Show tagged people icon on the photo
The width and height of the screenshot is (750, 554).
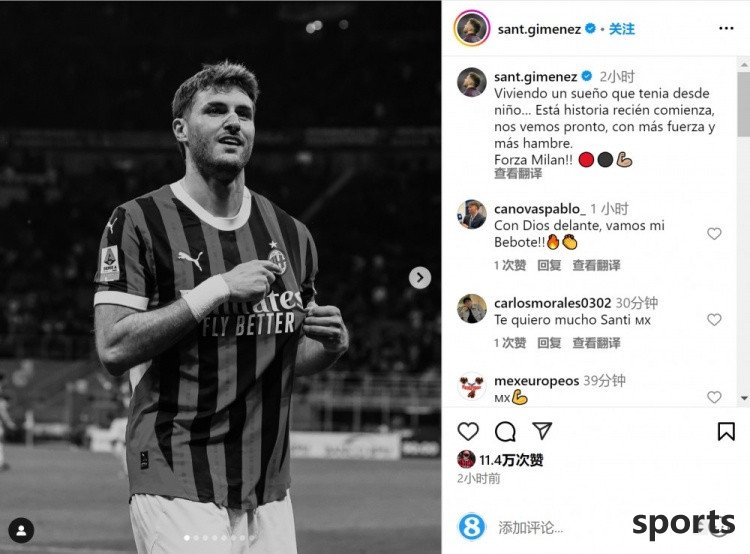click(x=21, y=530)
